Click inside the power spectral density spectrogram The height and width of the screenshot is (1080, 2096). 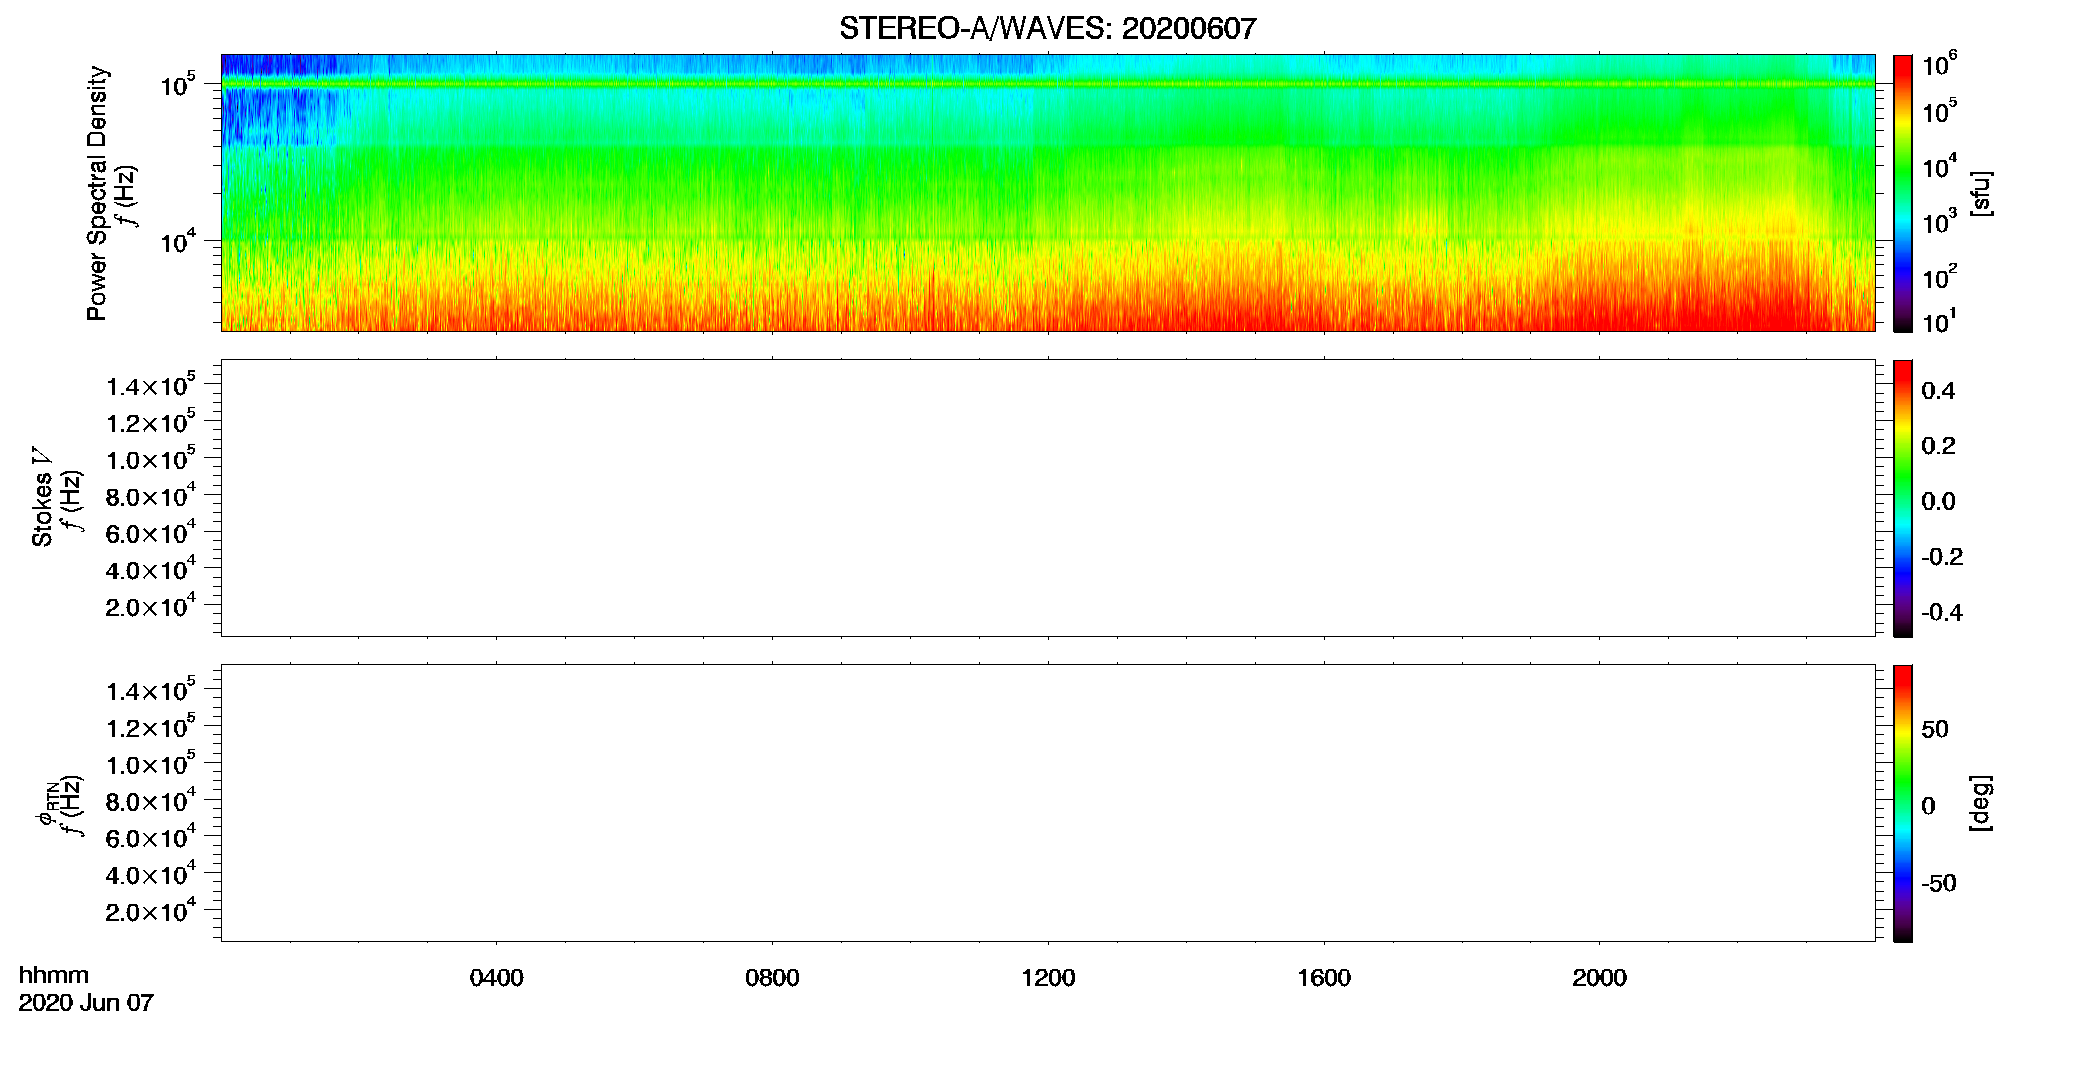tap(1048, 193)
